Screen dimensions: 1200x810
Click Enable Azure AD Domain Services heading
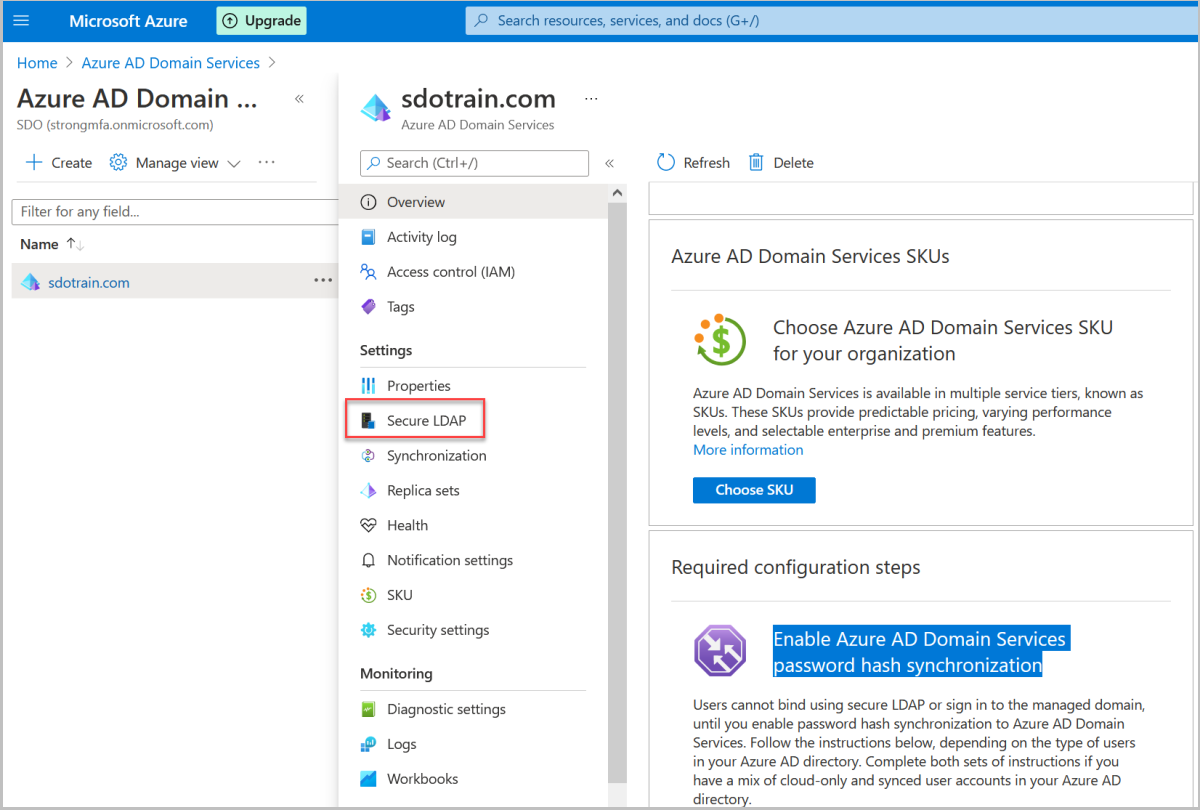click(x=920, y=652)
